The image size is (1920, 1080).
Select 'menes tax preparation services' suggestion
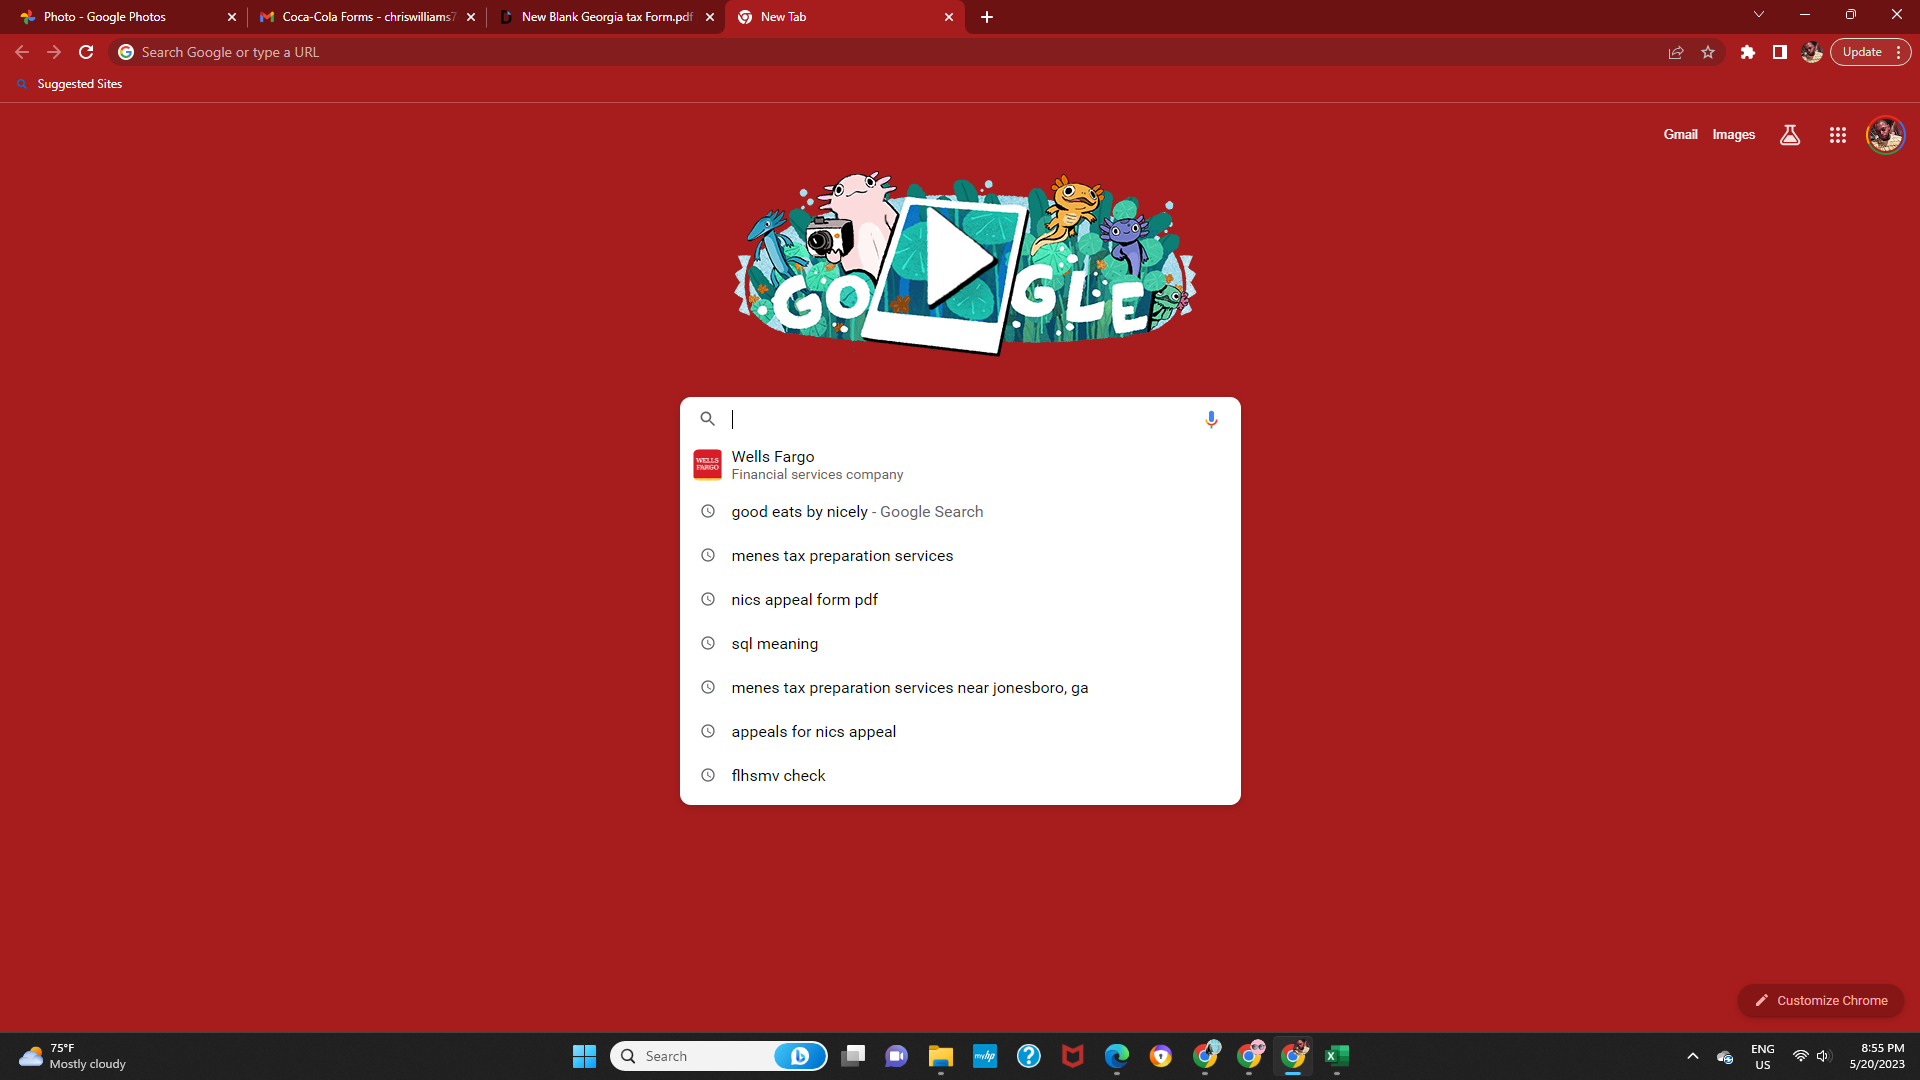[x=960, y=556]
